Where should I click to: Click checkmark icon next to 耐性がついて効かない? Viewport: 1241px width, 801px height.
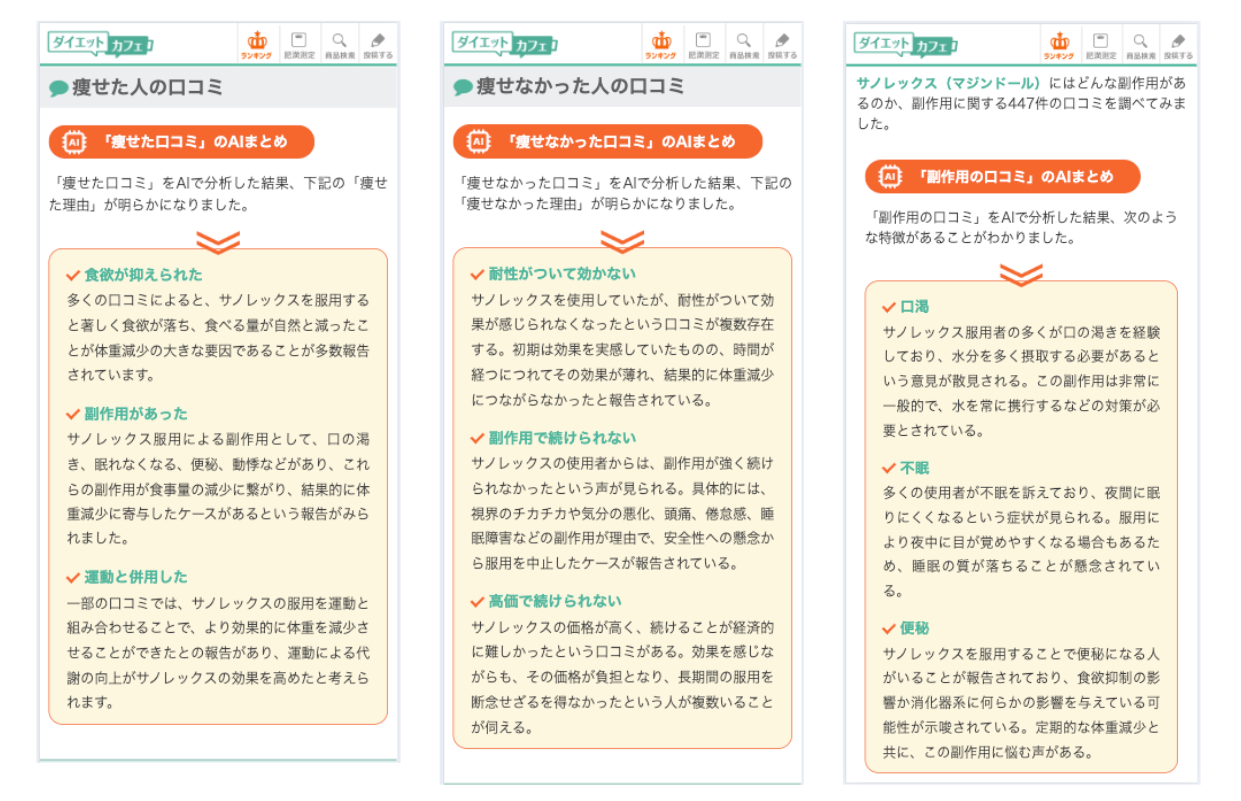coord(477,273)
